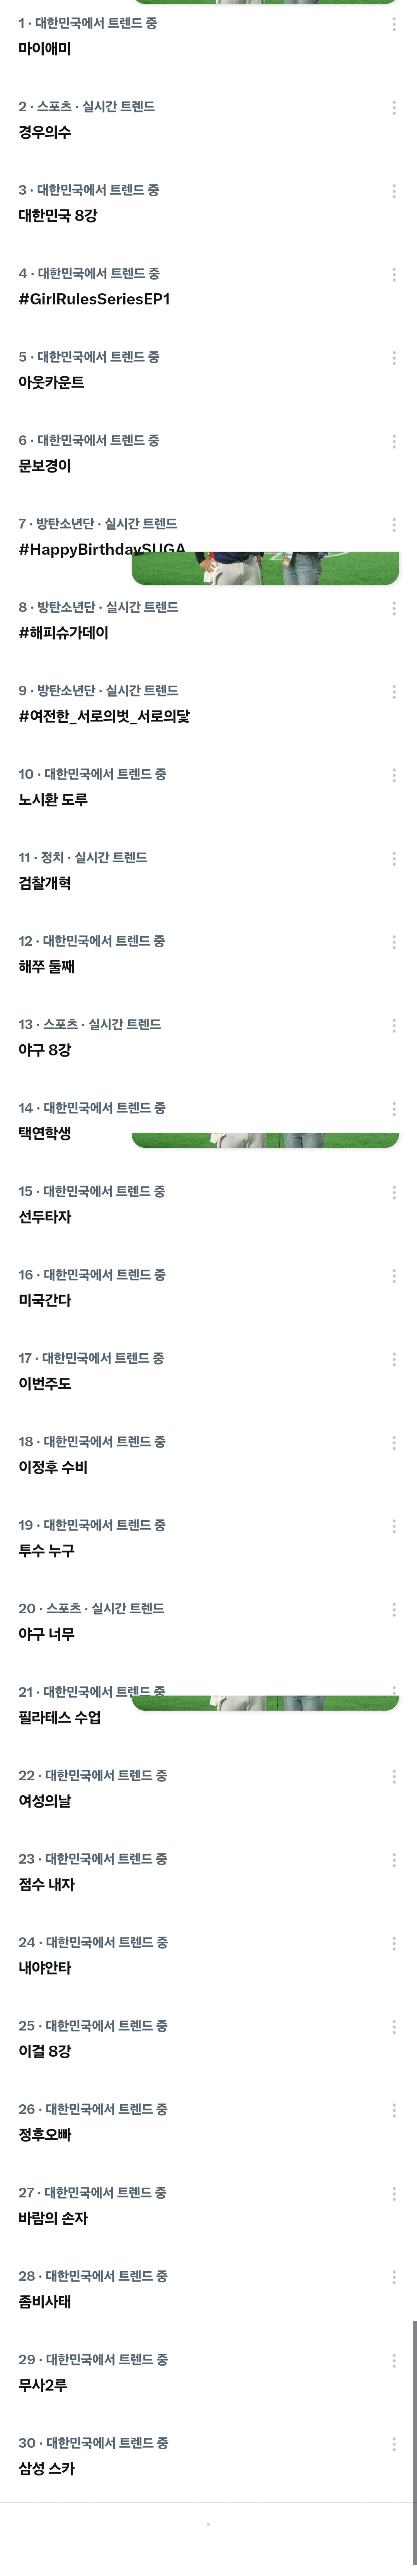Screen dimensions: 417x2576
Task: Click more icon beside 야구 8강
Action: tap(394, 1026)
